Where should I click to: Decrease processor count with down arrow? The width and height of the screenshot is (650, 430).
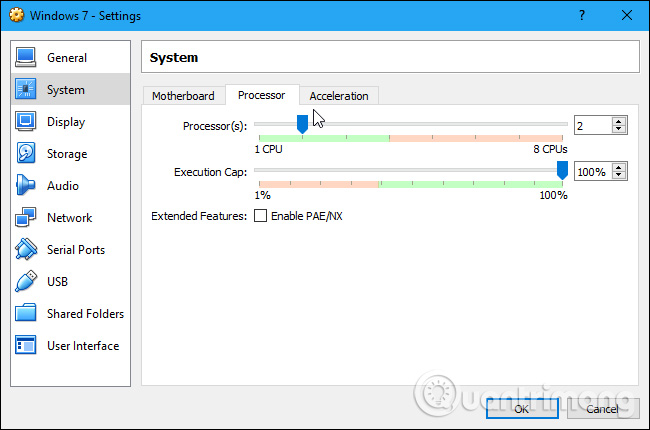click(618, 129)
